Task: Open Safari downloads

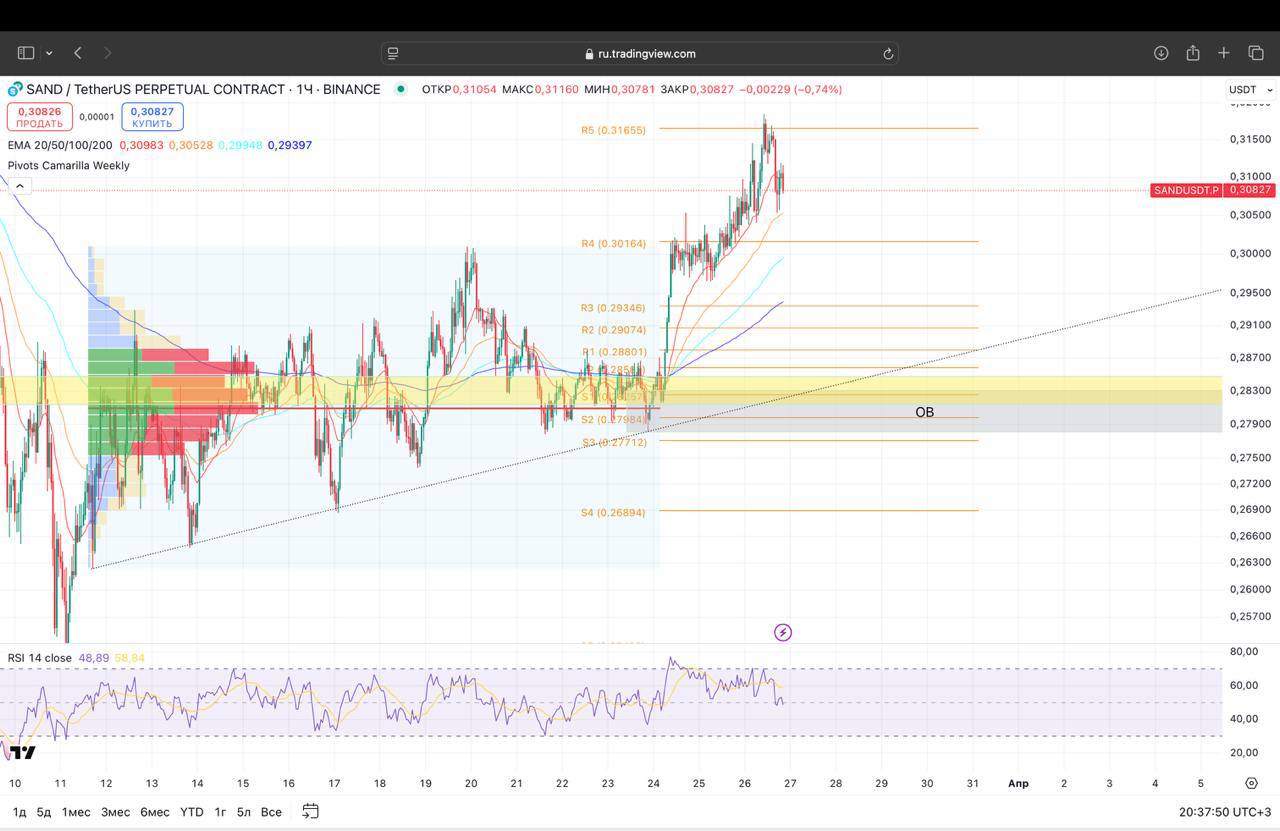Action: (1161, 53)
